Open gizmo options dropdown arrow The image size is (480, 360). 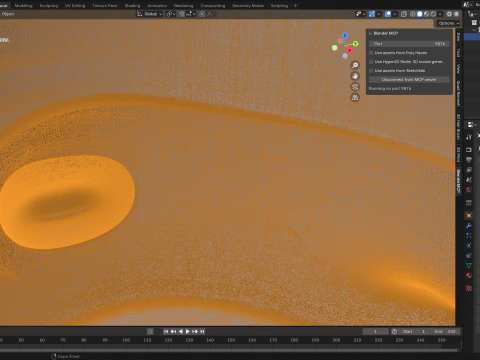point(379,14)
